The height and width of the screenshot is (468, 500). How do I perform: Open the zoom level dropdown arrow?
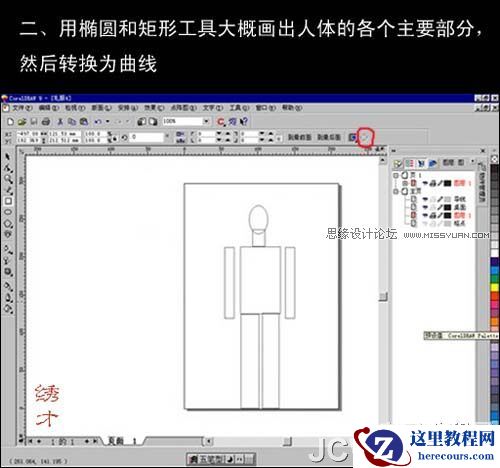(x=206, y=121)
